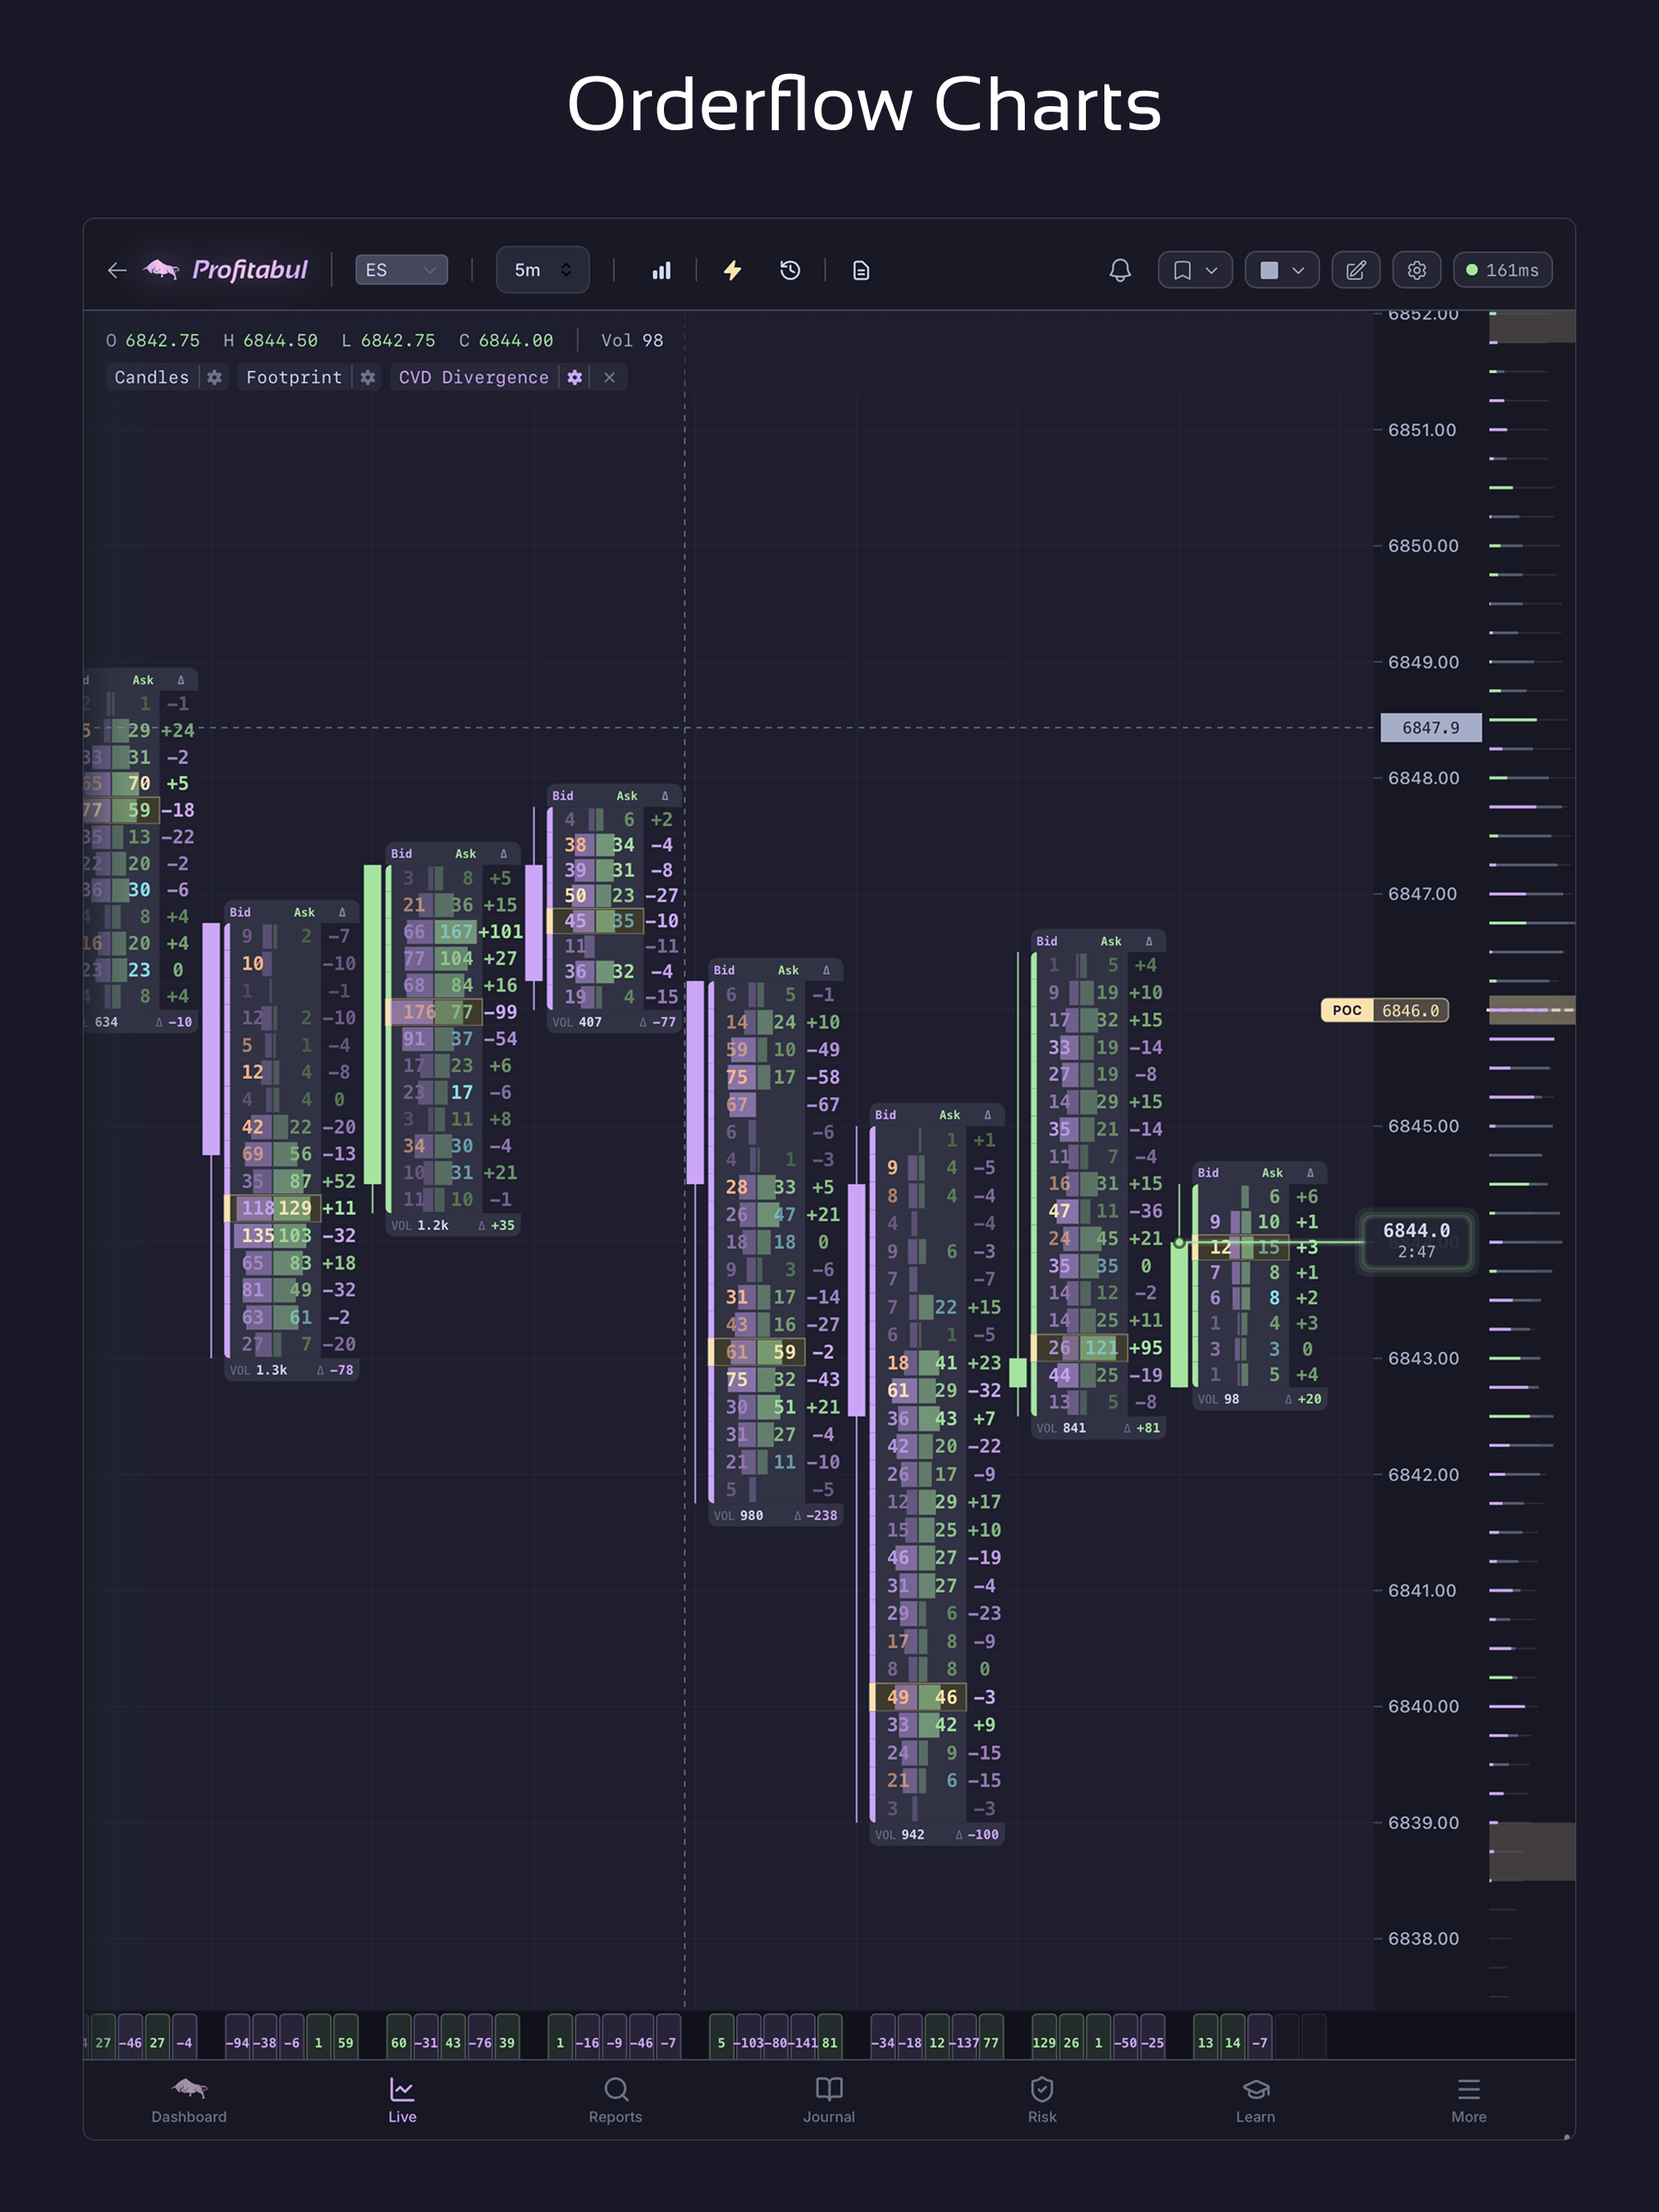Click the 161ms latency status indicator
The image size is (1659, 2212).
pyautogui.click(x=1502, y=270)
